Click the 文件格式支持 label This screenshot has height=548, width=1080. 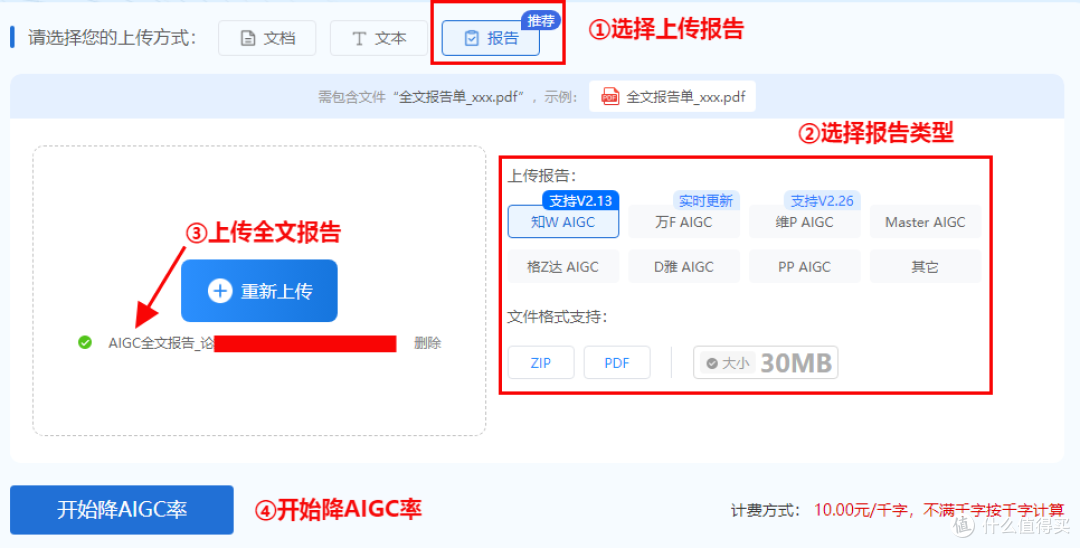coord(558,317)
